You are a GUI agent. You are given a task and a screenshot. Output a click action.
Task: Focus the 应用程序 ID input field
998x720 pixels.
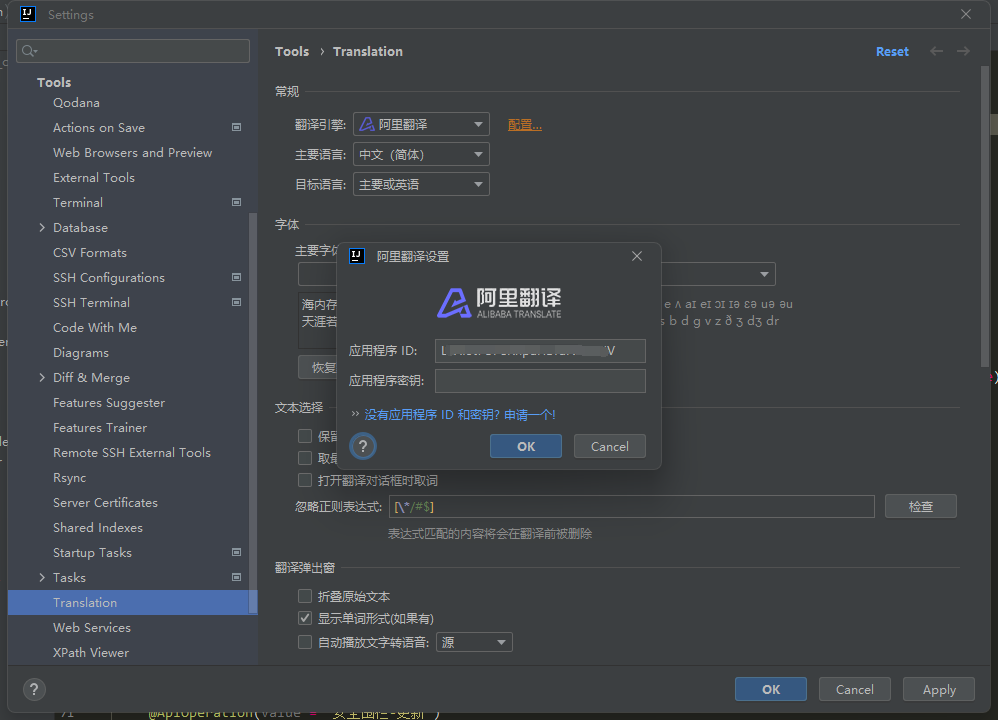[540, 351]
